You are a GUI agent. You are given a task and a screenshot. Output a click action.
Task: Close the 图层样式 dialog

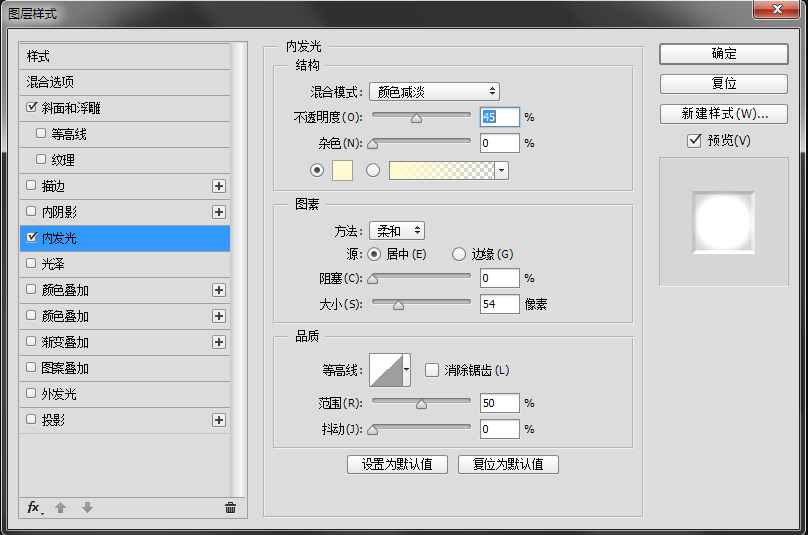[777, 9]
